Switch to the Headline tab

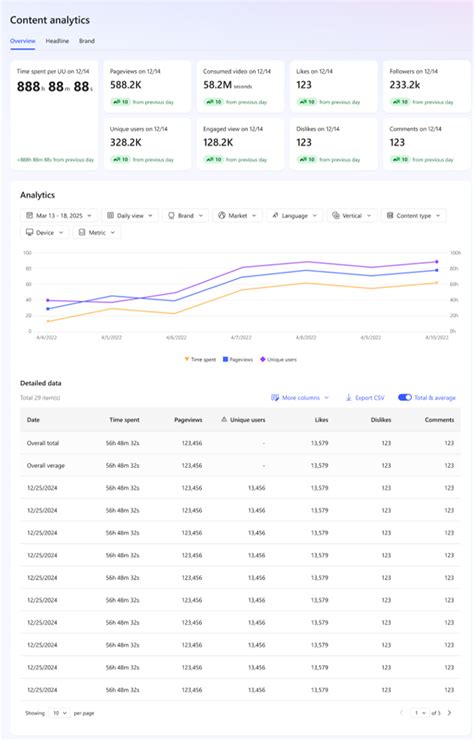pos(57,41)
